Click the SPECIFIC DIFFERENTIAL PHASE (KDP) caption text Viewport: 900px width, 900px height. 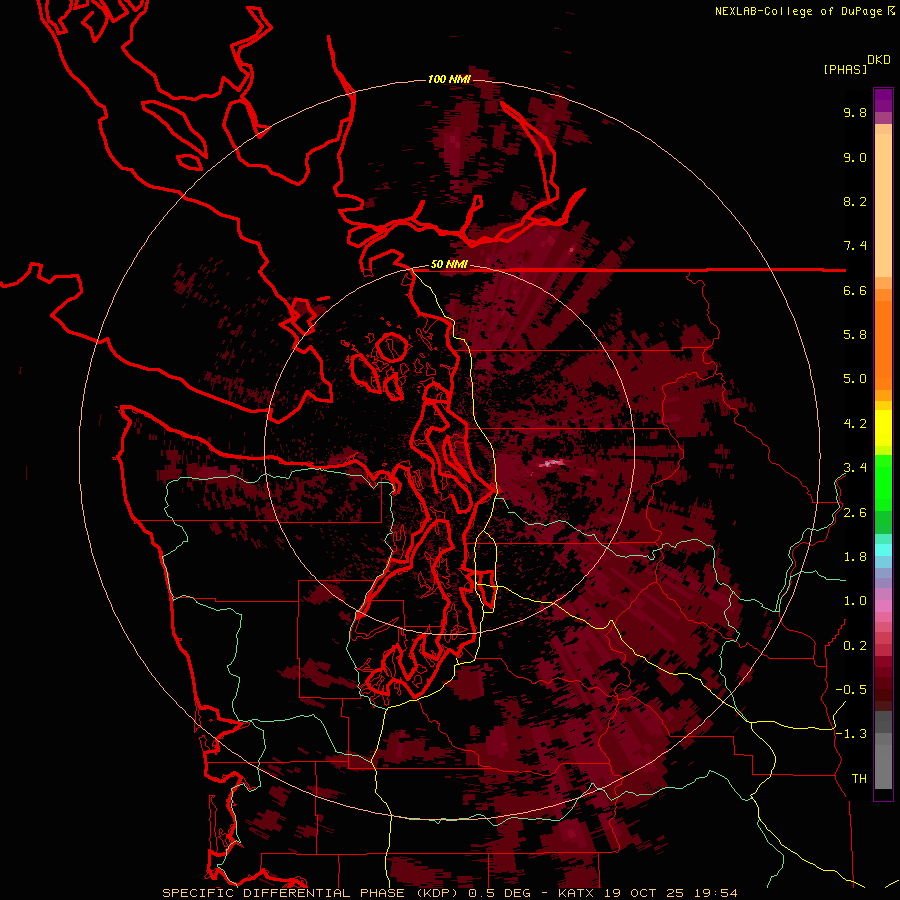tap(312, 893)
